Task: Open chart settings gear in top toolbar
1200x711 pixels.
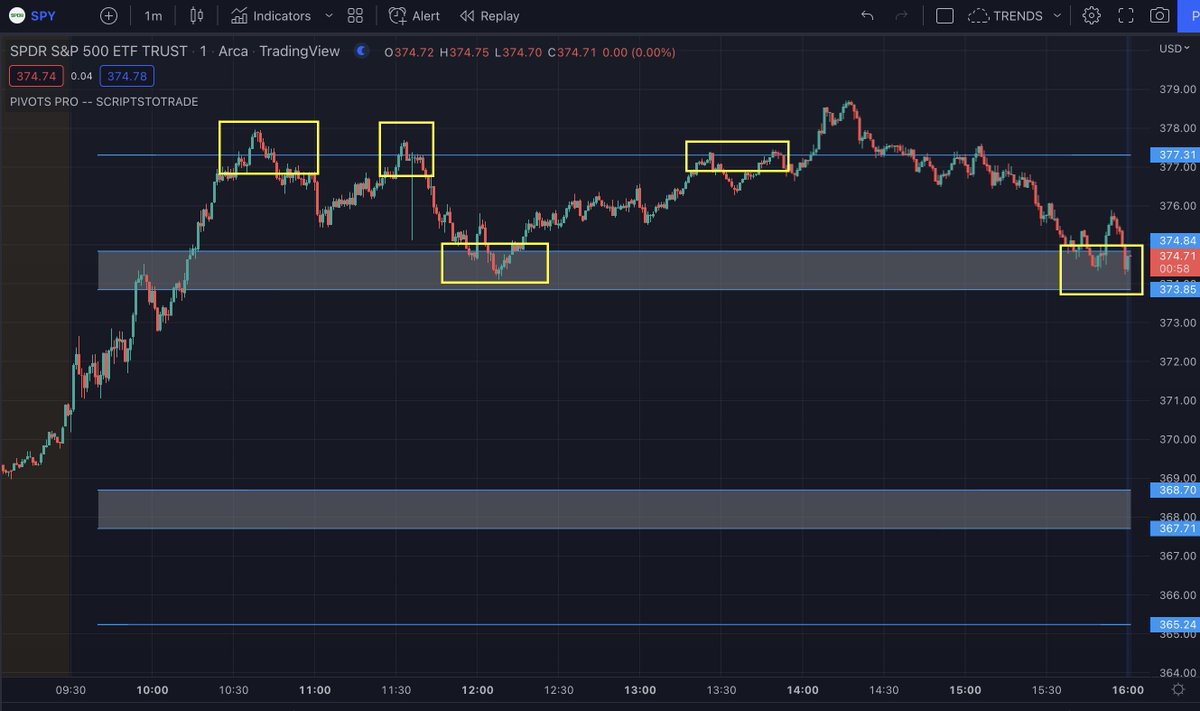Action: click(x=1091, y=16)
